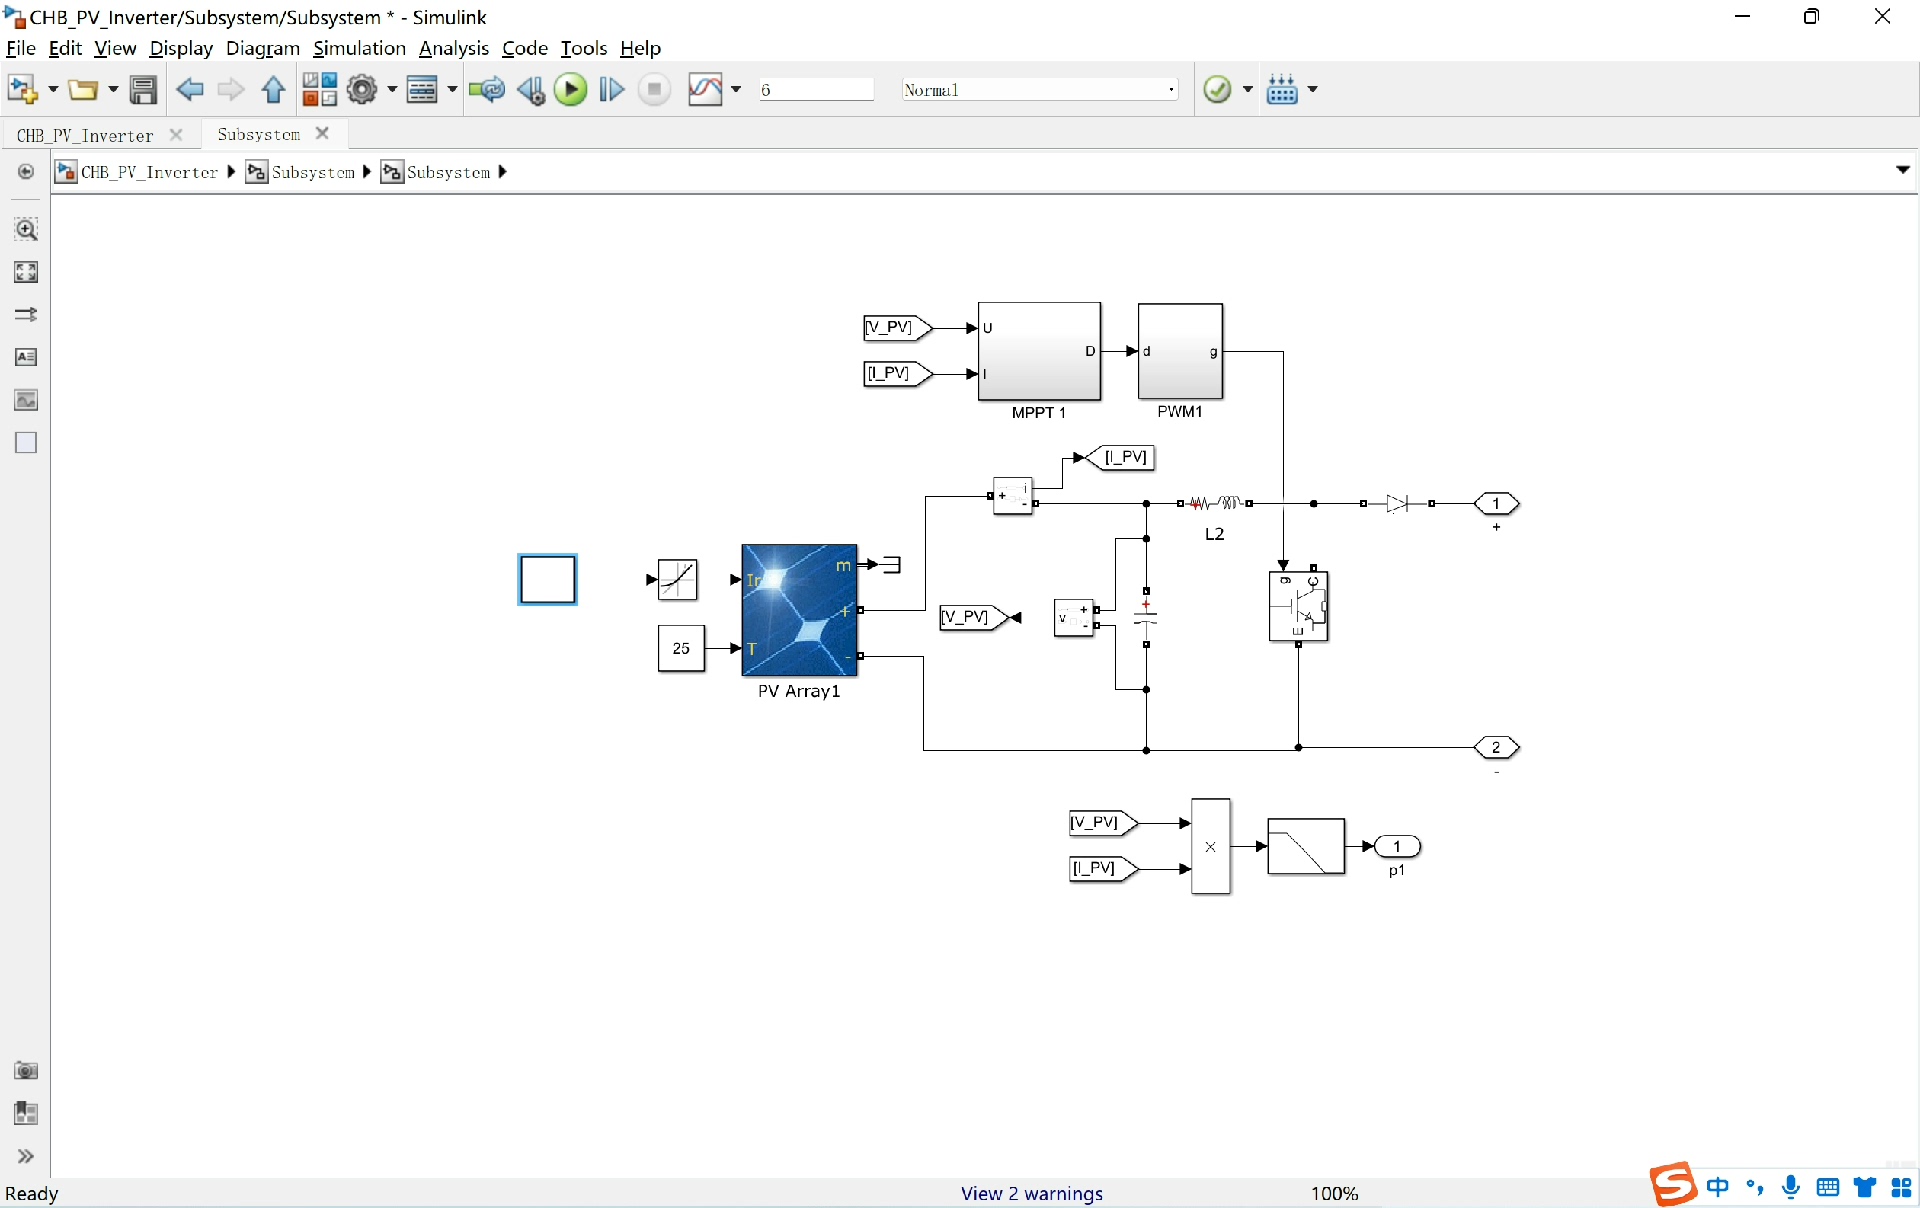Image resolution: width=1920 pixels, height=1208 pixels.
Task: Run the simulation with the green play button
Action: pos(571,90)
